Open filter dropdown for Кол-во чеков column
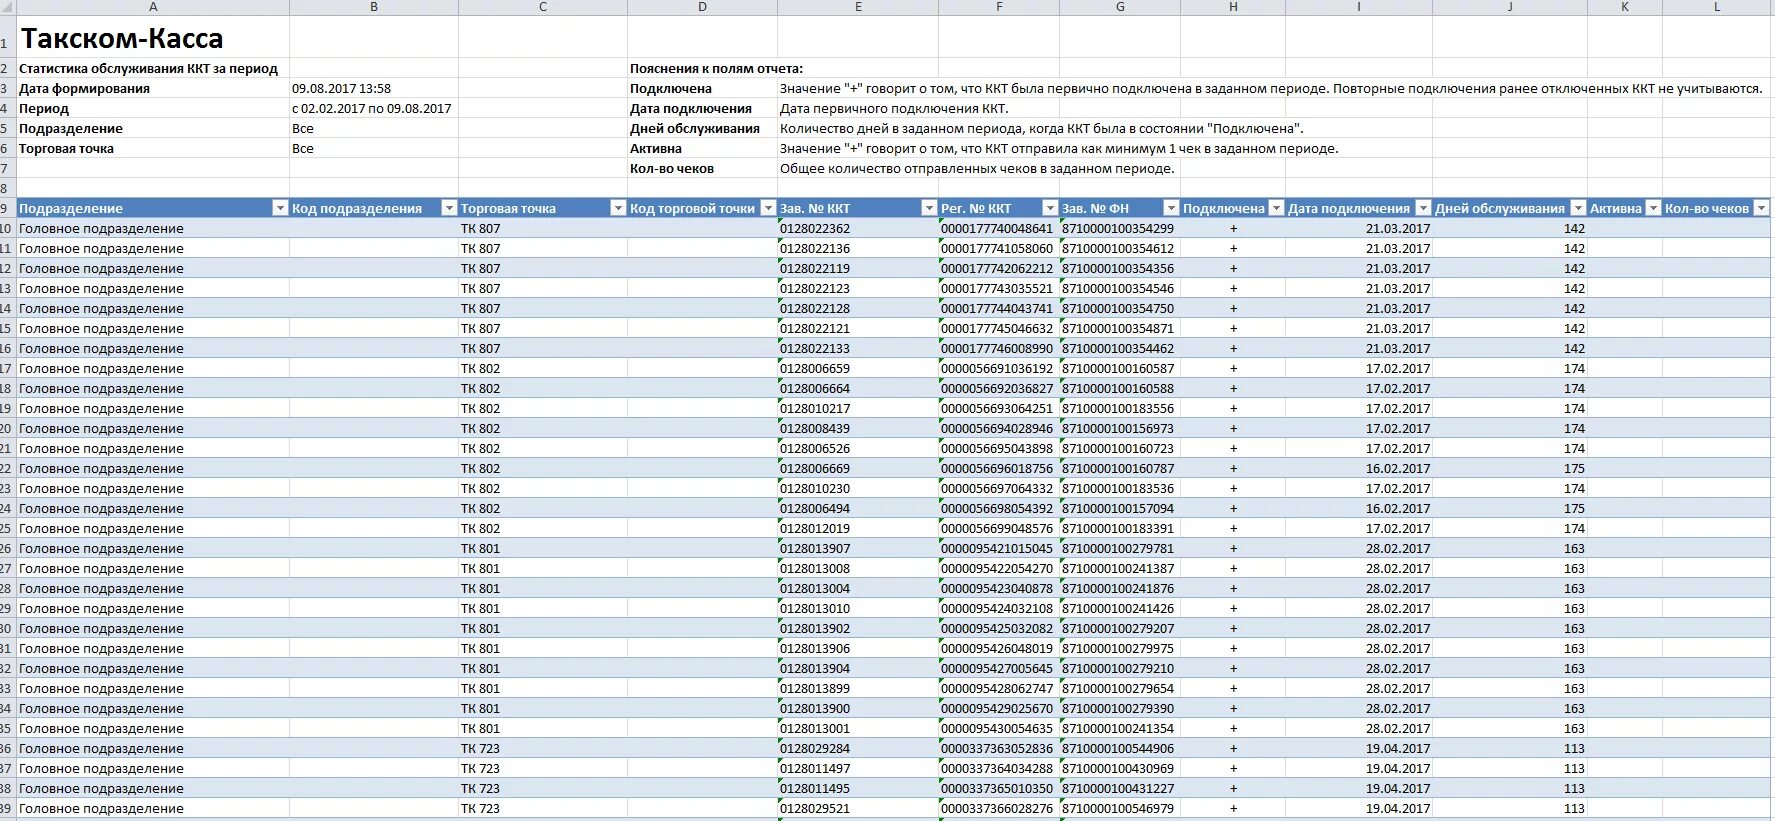The image size is (1775, 821). coord(1761,208)
